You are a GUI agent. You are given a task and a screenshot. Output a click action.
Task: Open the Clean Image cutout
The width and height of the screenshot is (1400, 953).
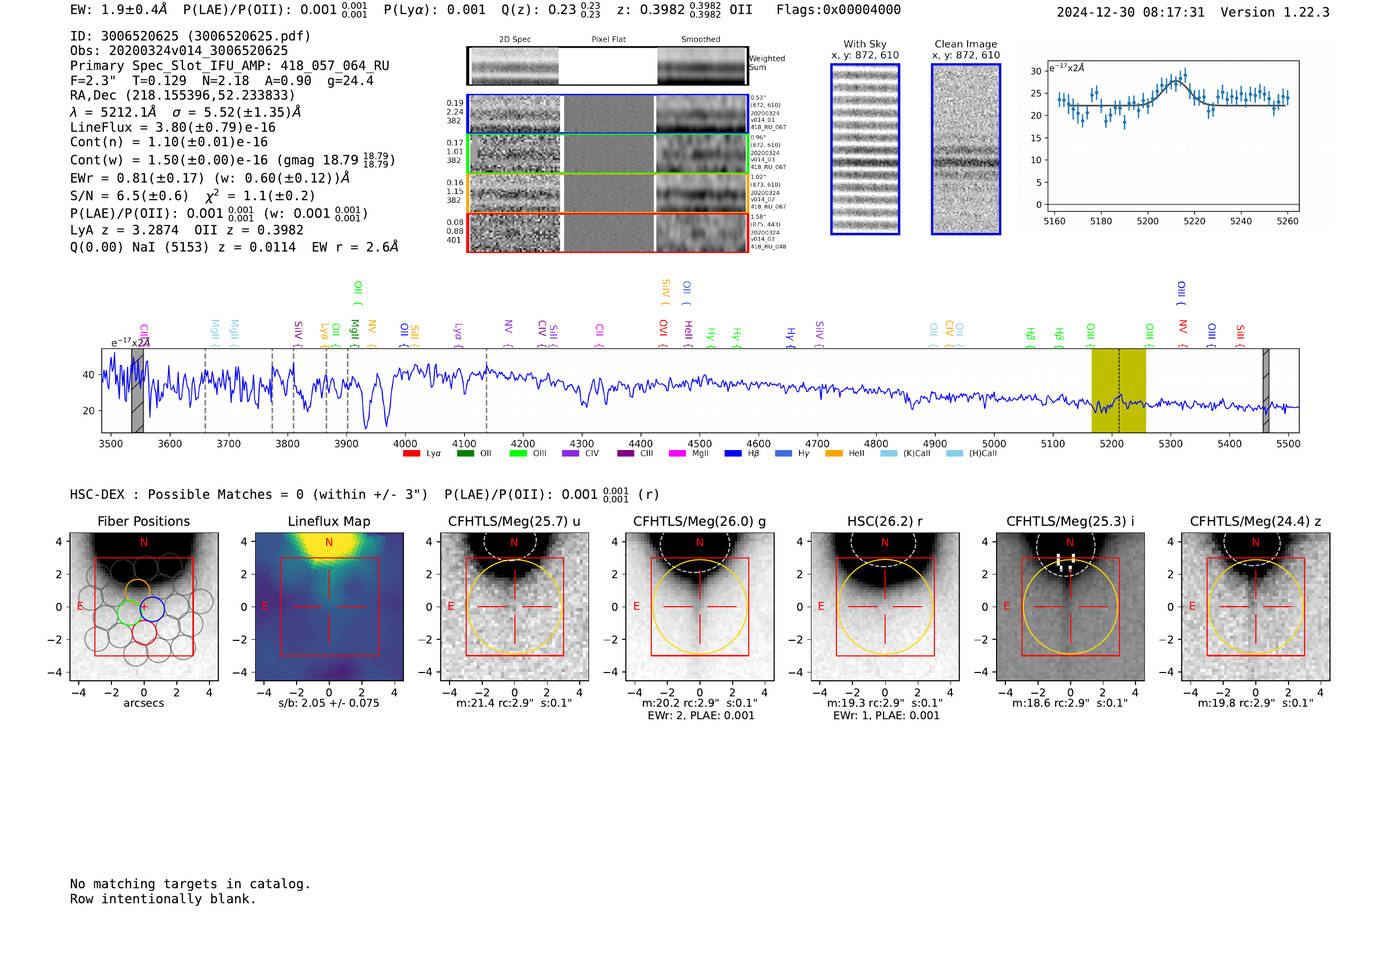[966, 149]
